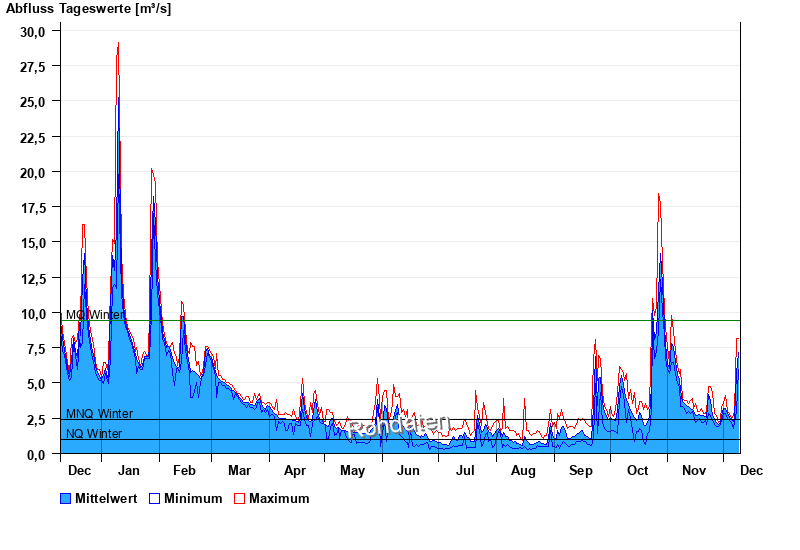This screenshot has width=800, height=550.
Task: Select the Apr month axis label
Action: click(295, 470)
